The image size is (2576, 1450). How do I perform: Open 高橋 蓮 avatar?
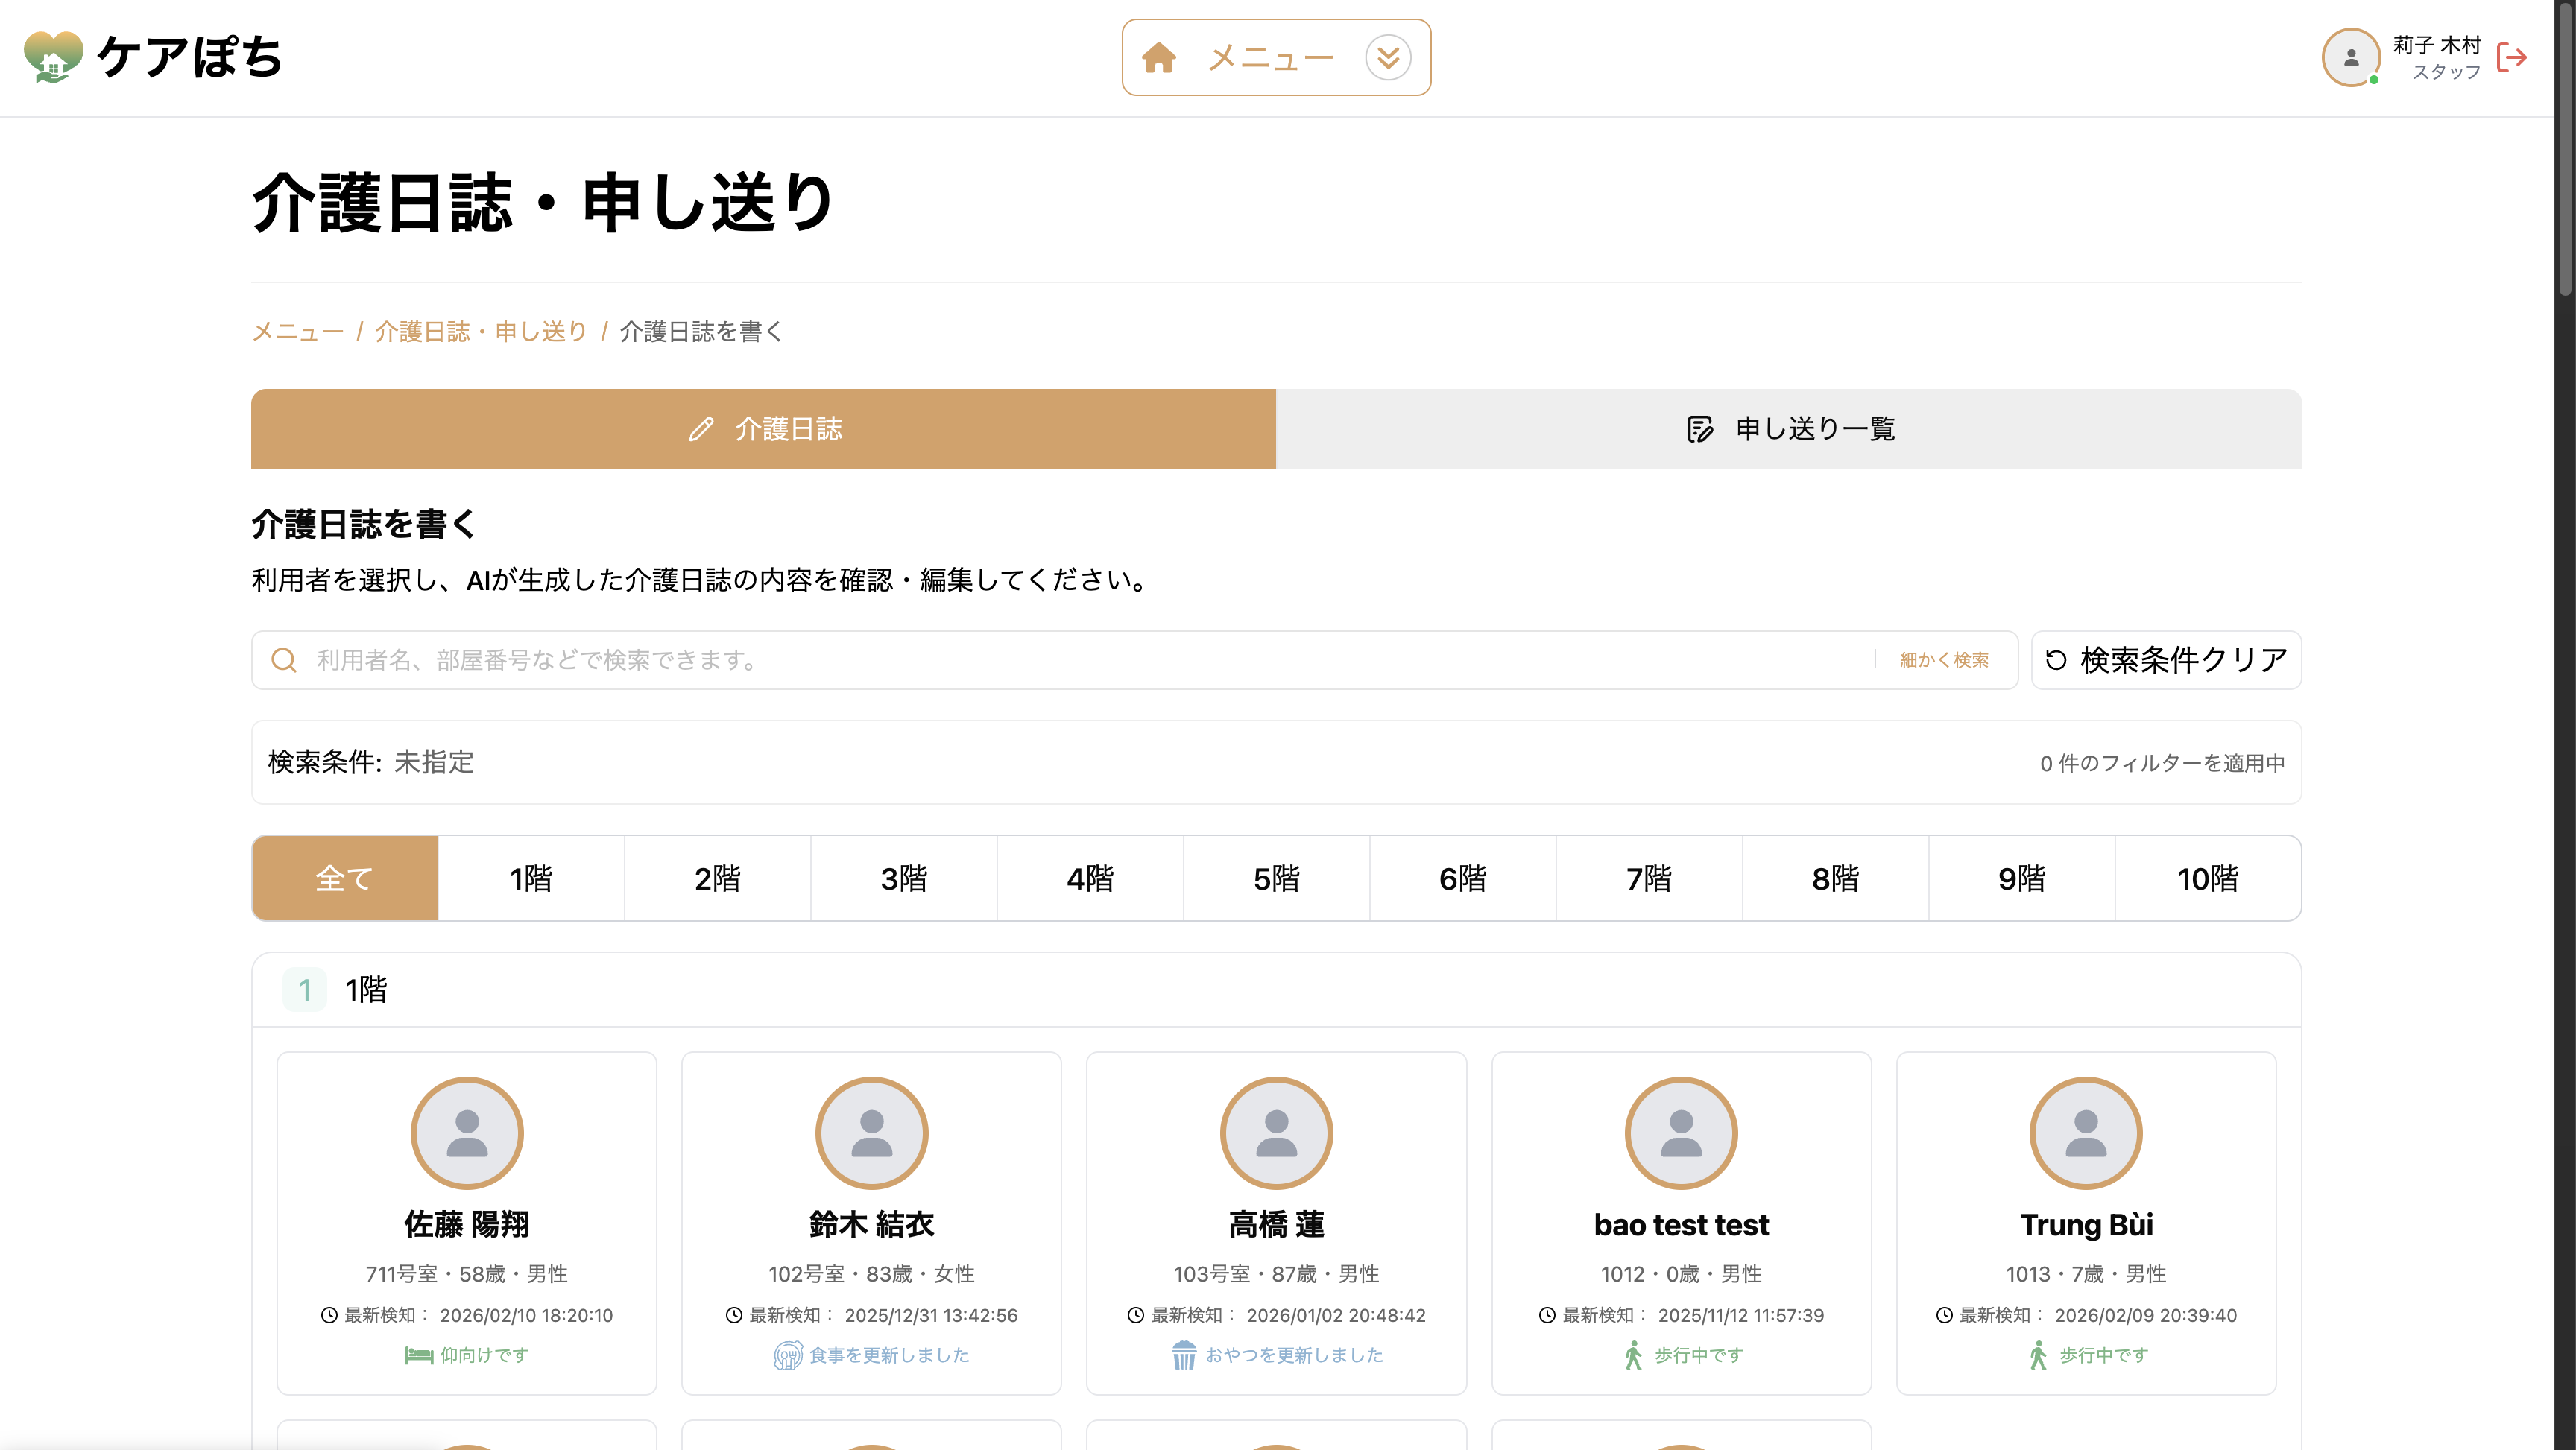[x=1277, y=1133]
